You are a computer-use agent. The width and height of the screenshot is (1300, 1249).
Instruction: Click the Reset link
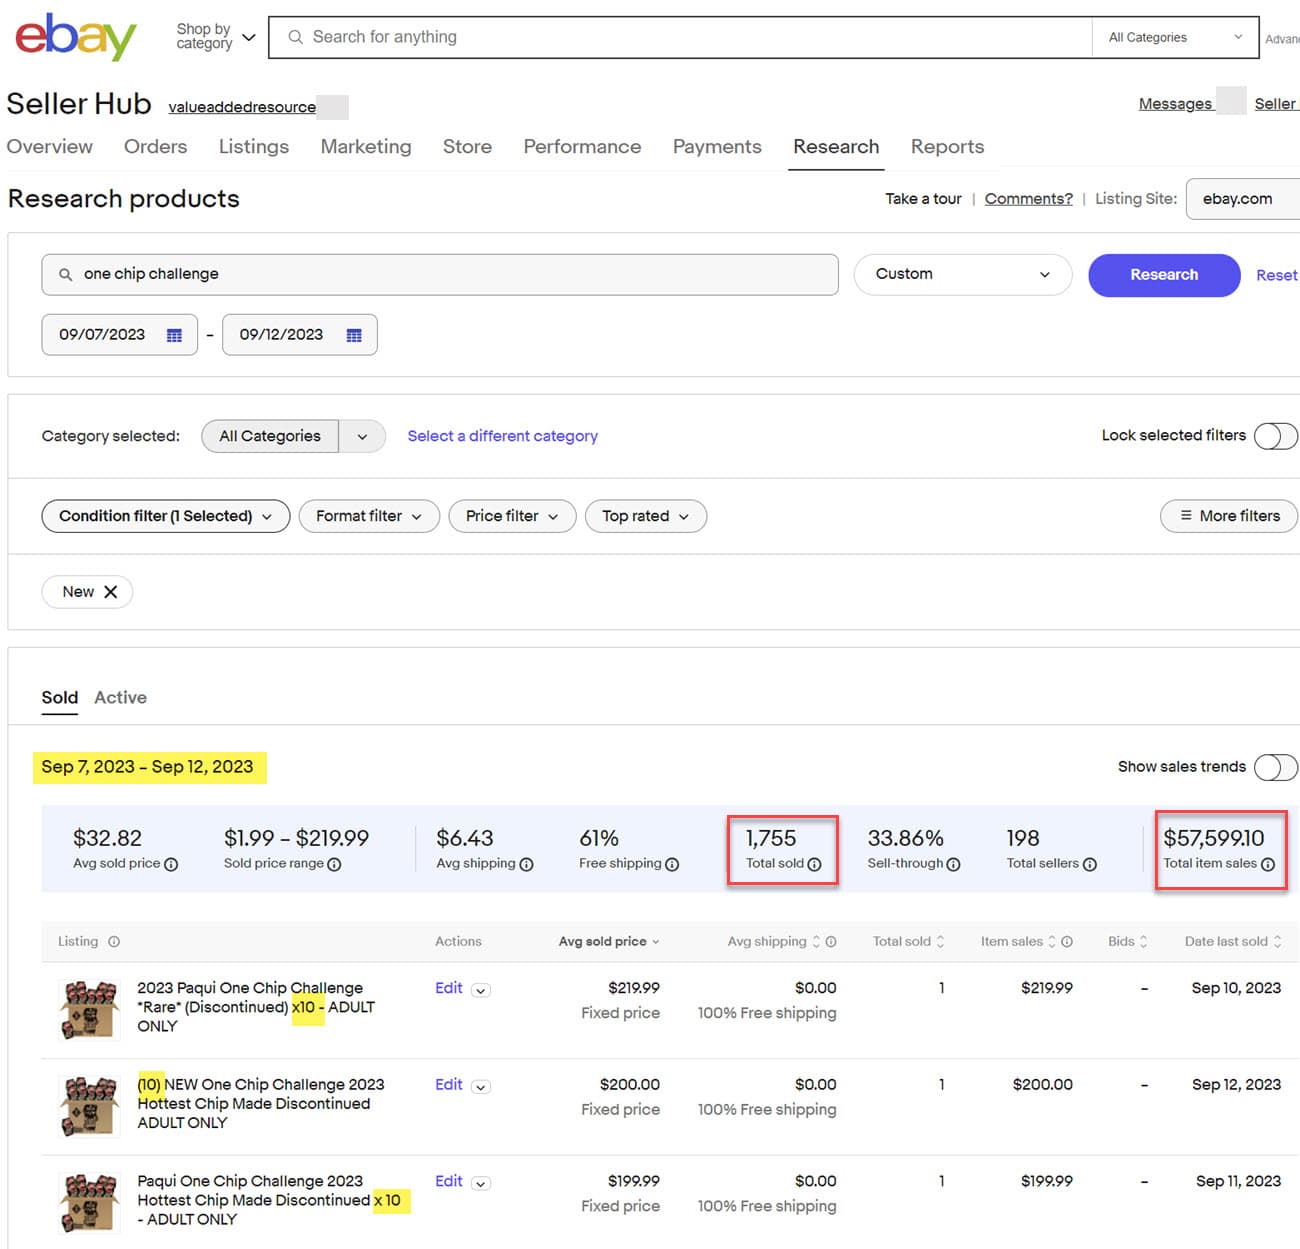point(1277,275)
